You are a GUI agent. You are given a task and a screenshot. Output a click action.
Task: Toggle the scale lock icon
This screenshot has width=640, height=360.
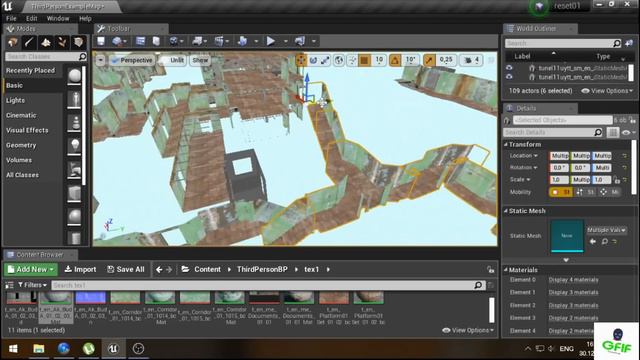[616, 180]
